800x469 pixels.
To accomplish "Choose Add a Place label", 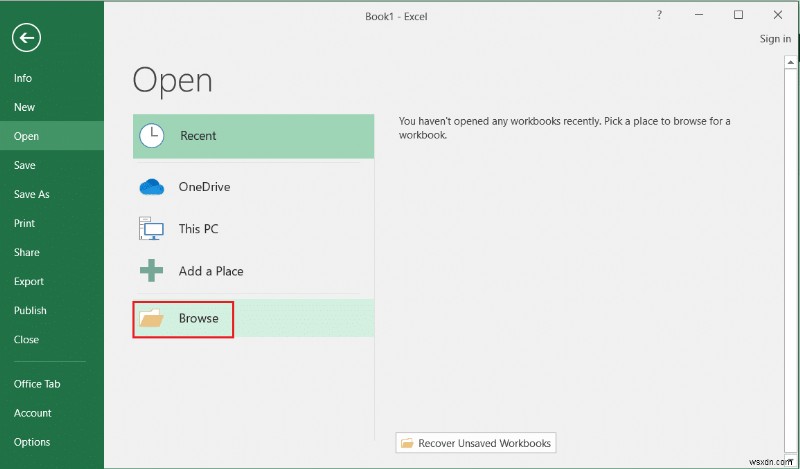I will point(211,271).
